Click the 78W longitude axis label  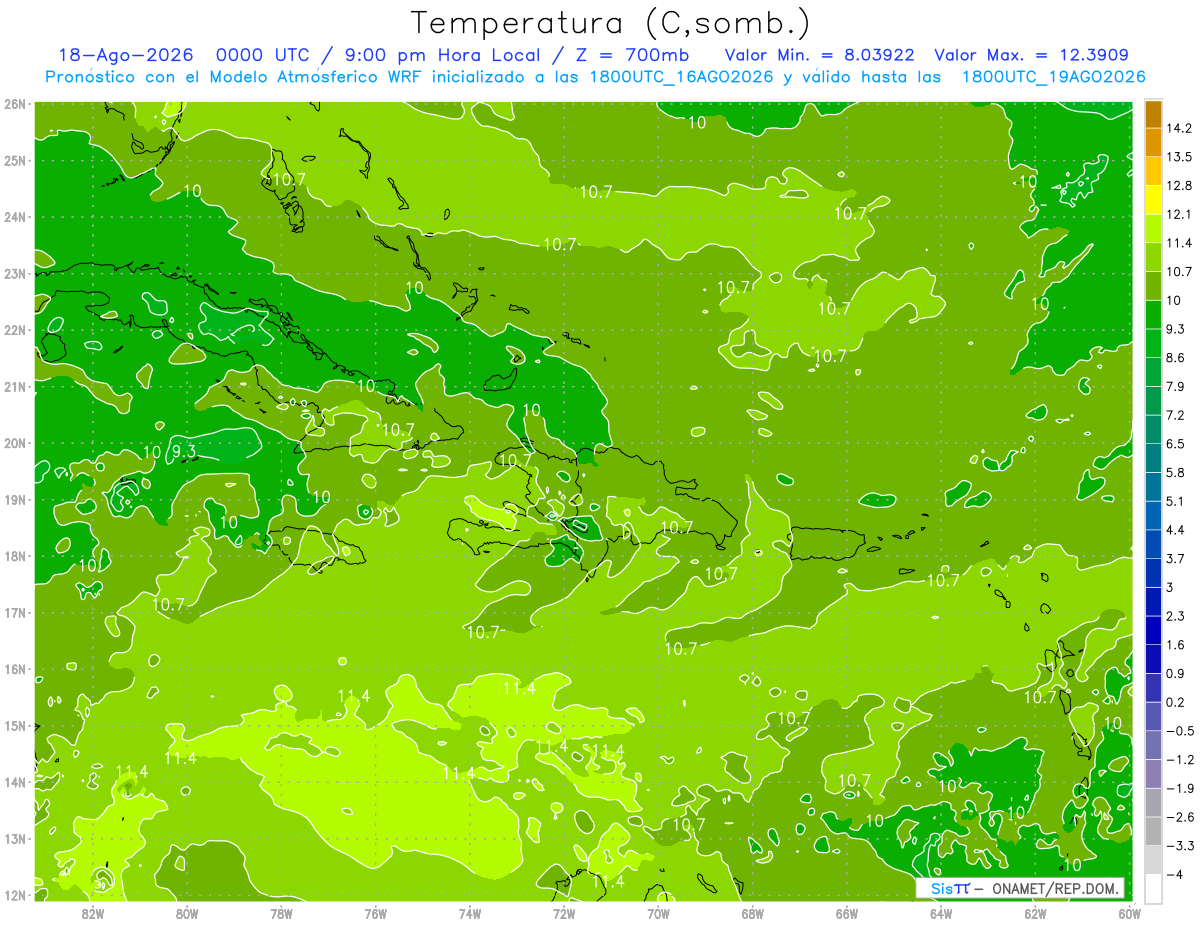[x=281, y=913]
